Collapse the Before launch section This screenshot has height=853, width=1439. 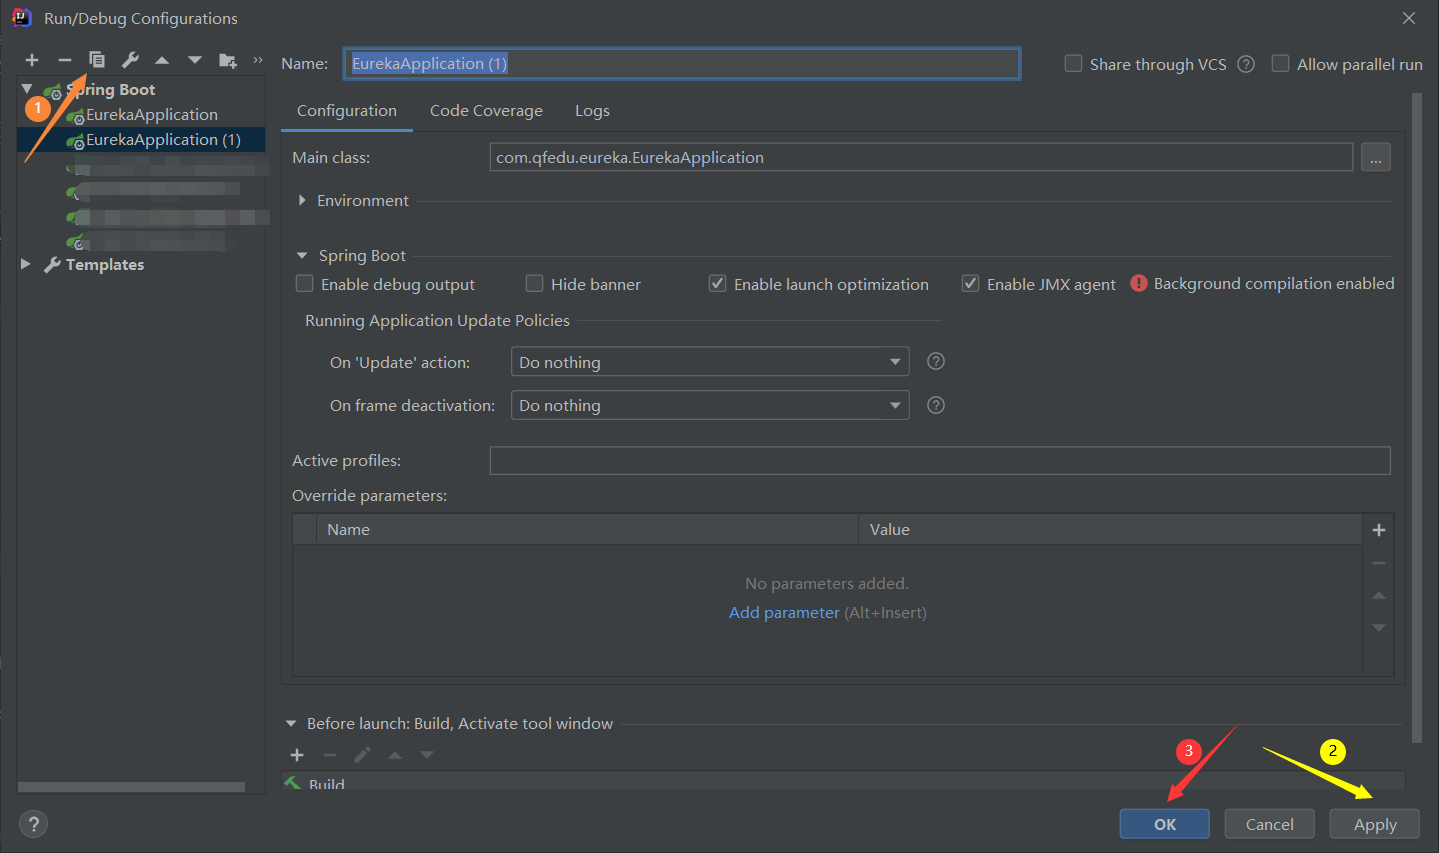tap(291, 723)
